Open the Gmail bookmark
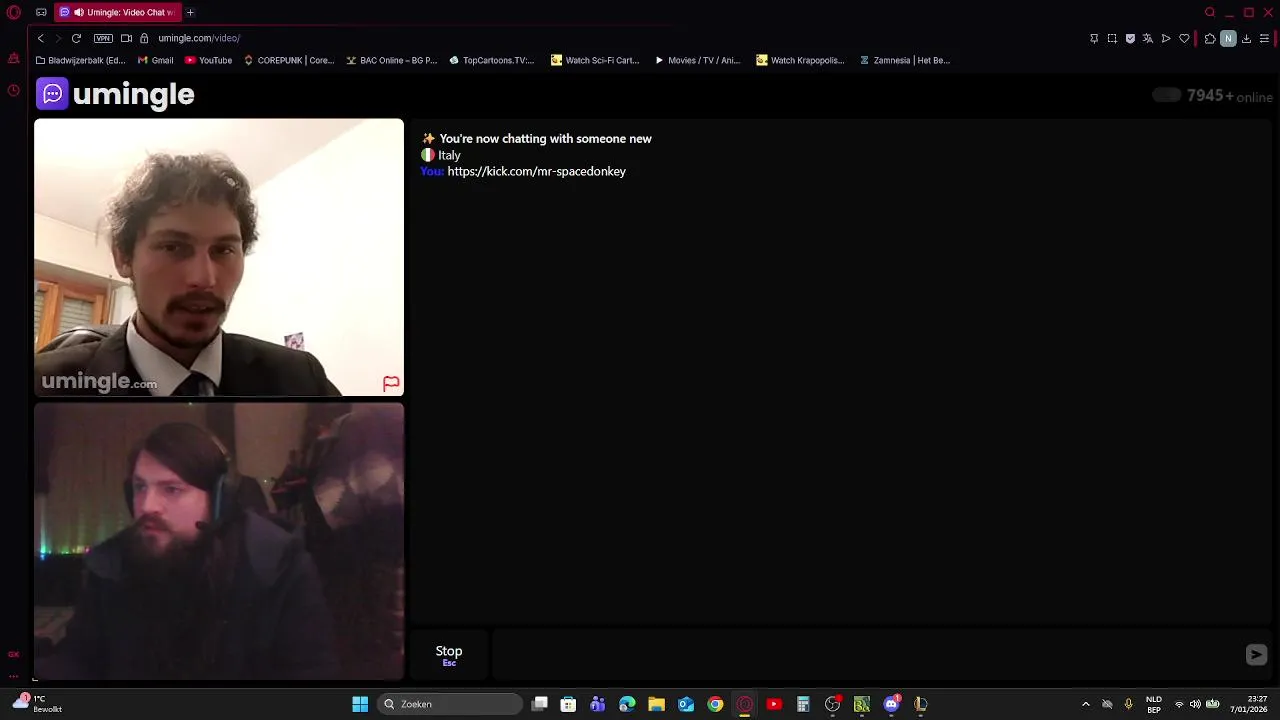1280x720 pixels. [x=156, y=60]
